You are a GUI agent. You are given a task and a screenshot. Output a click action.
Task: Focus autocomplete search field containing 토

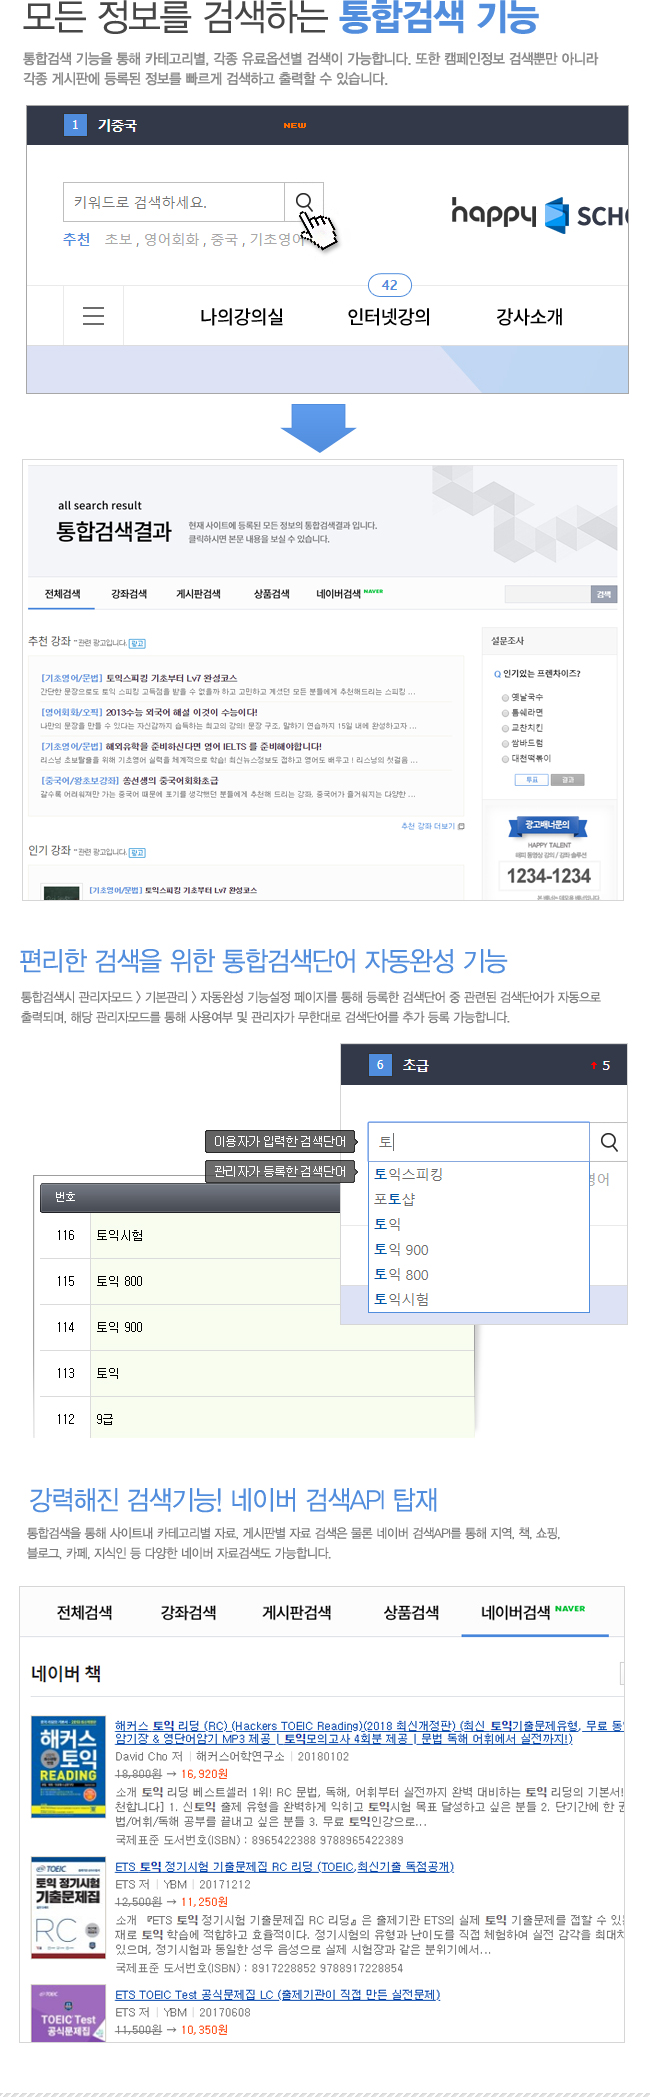click(479, 1142)
